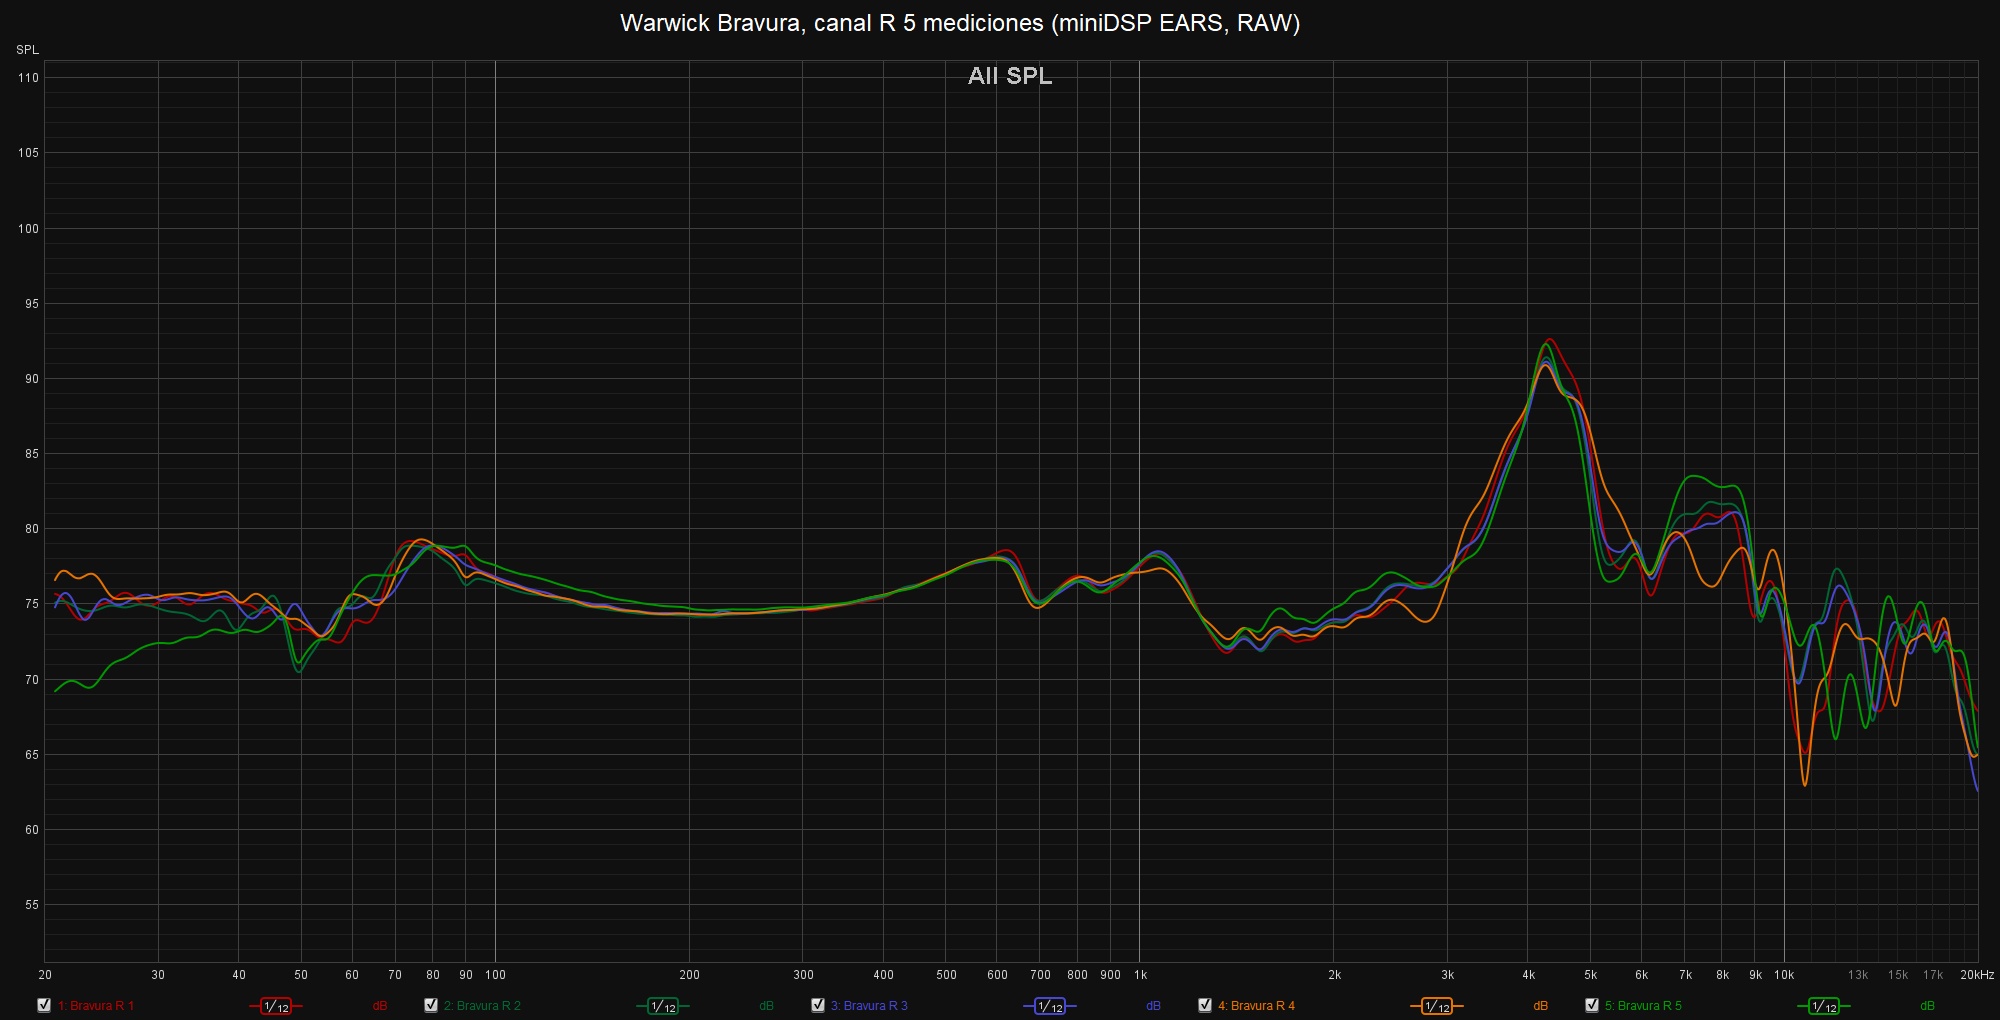Viewport: 2000px width, 1020px height.
Task: Select the '1: Bravura R 1' legend label
Action: pos(96,1006)
